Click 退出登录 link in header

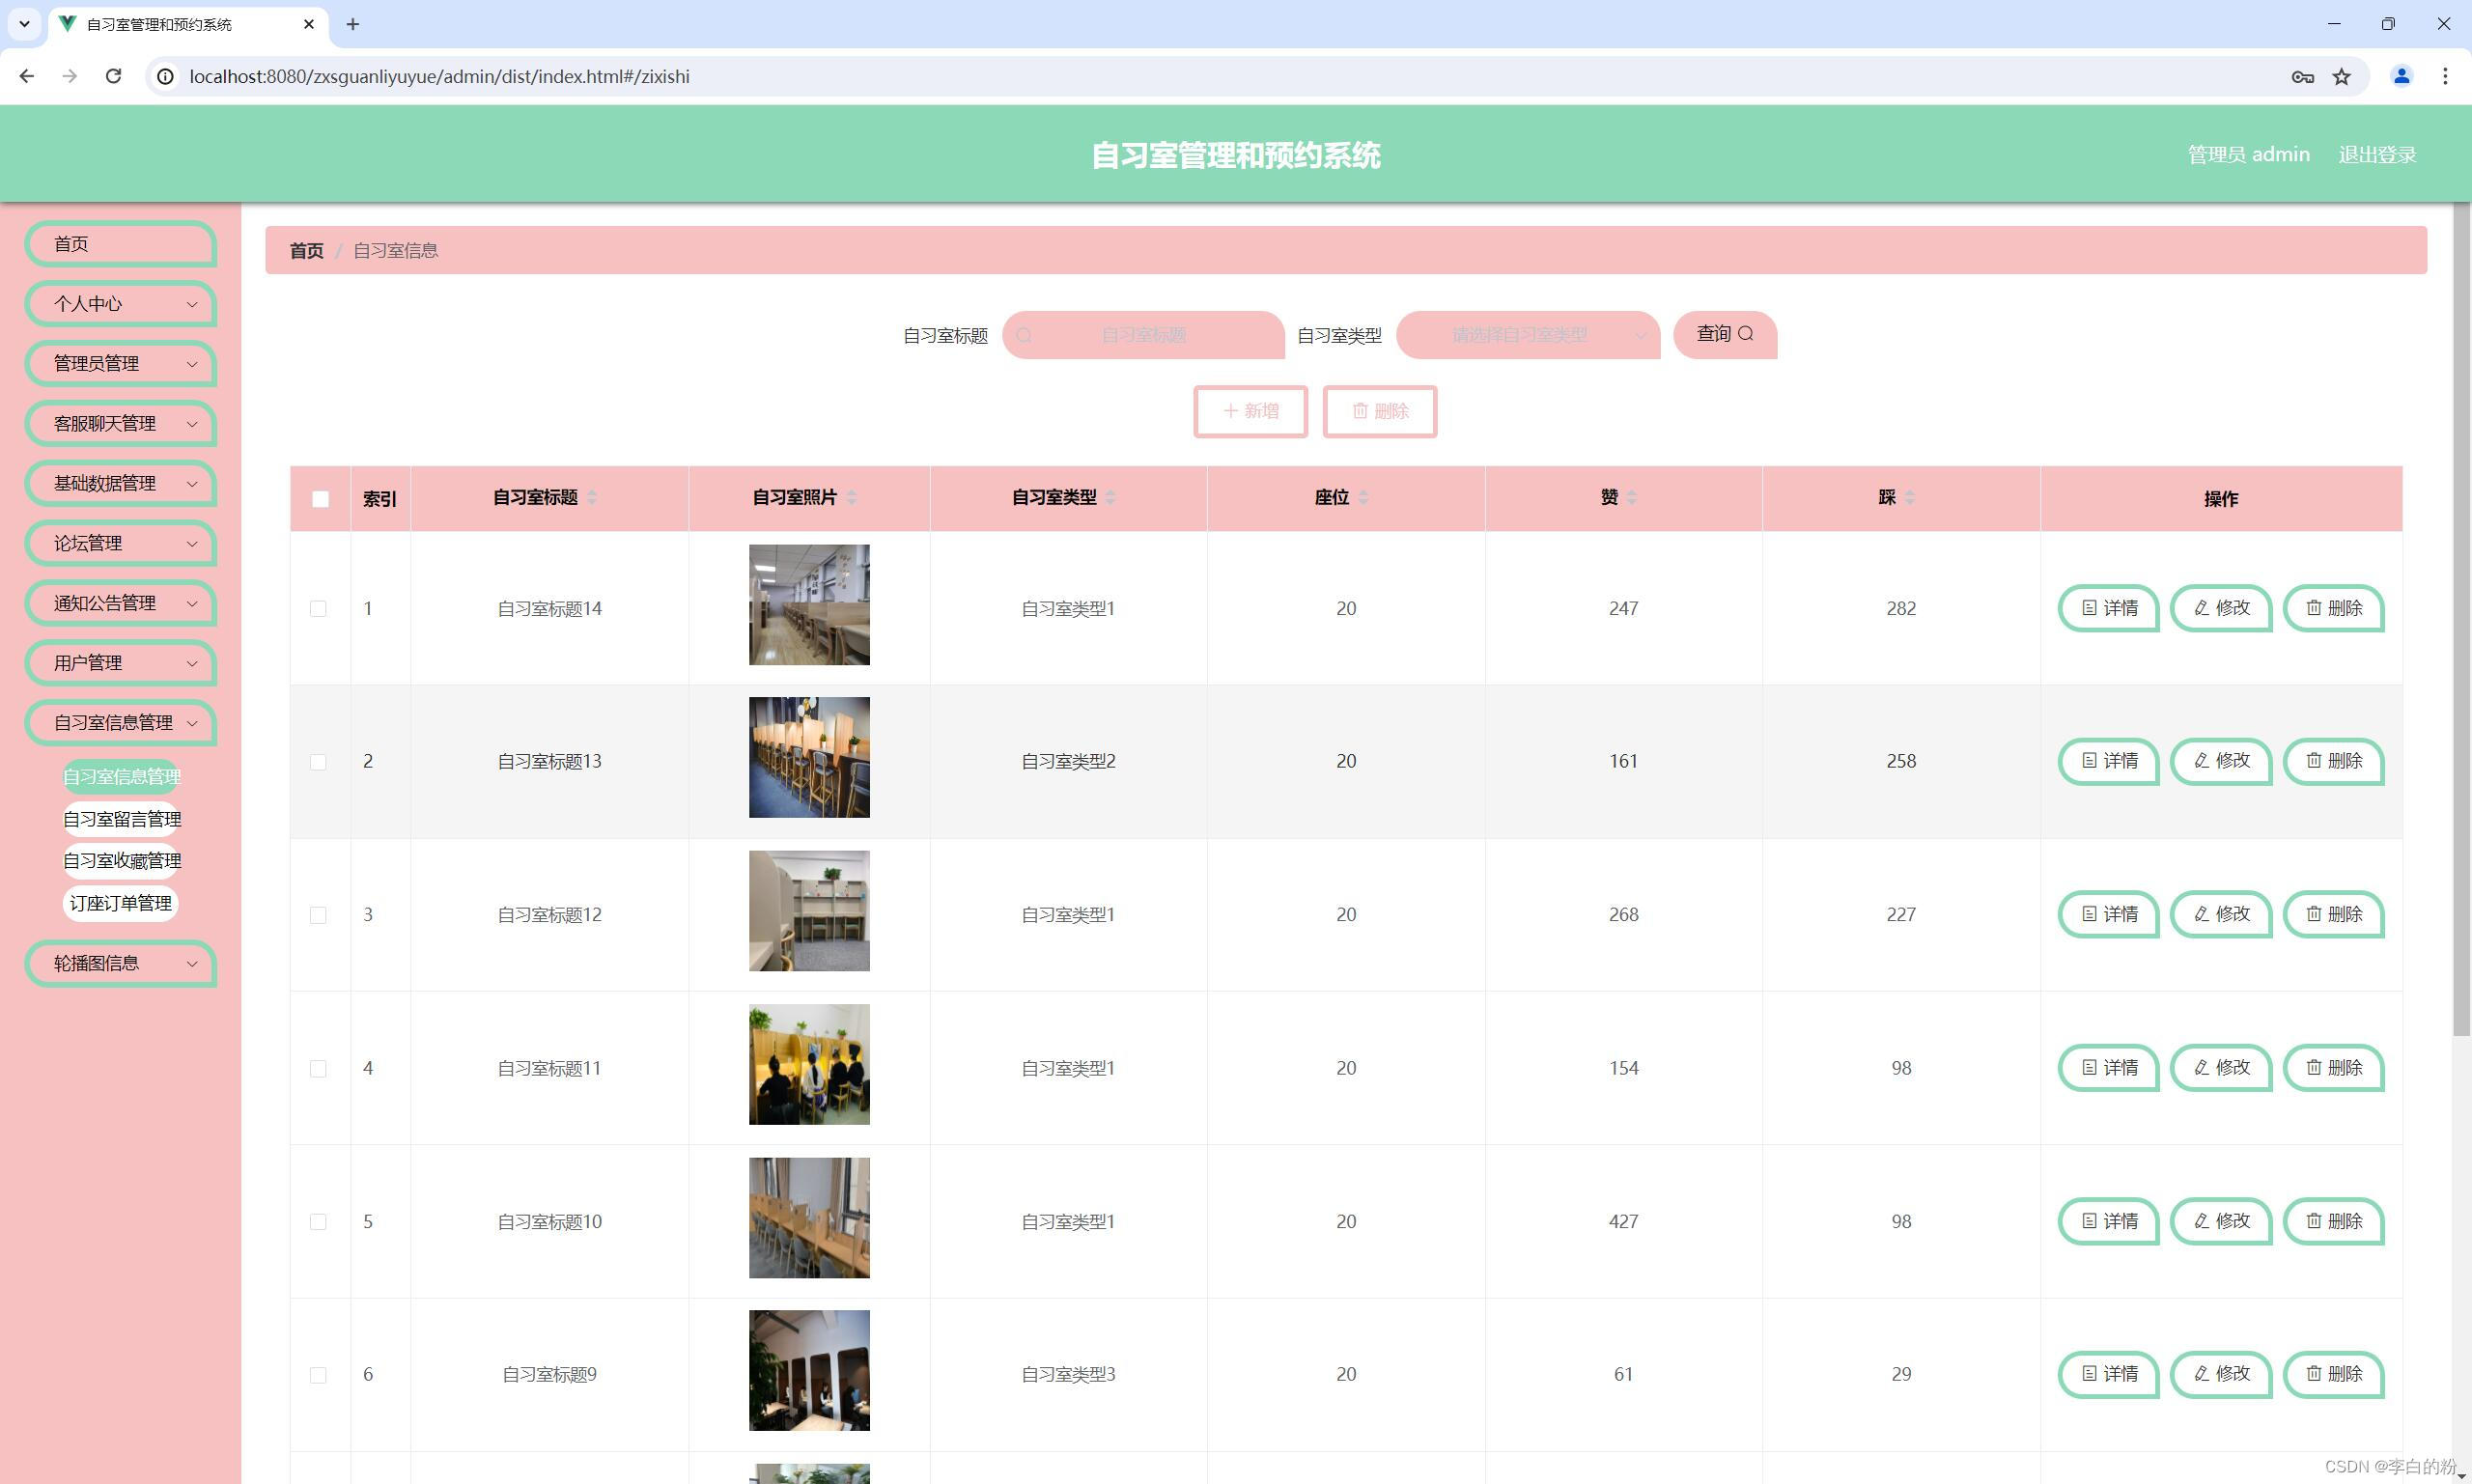click(x=2376, y=155)
